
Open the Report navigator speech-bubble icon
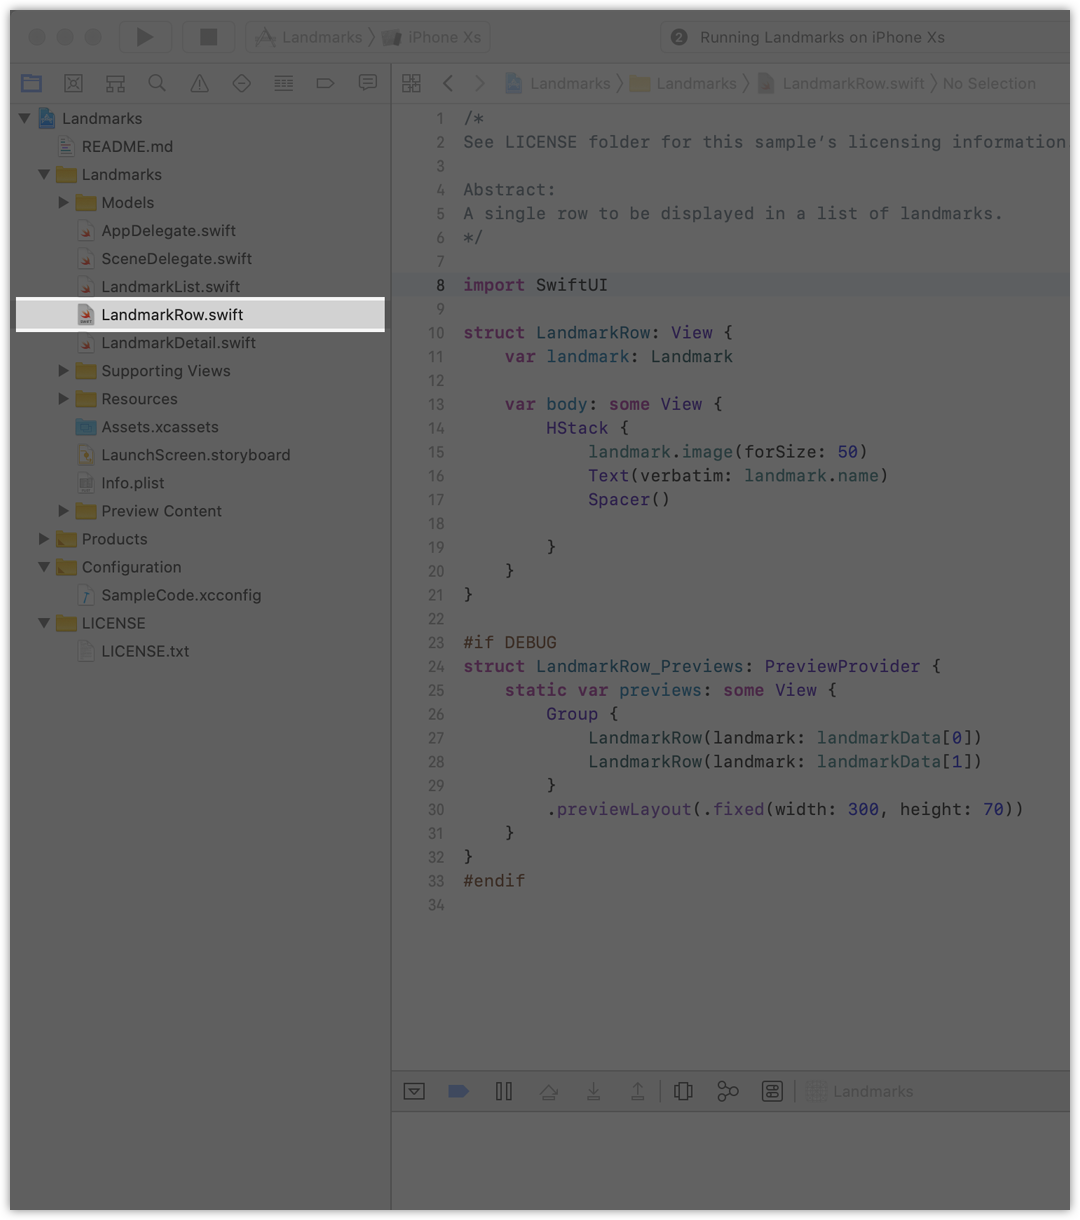click(x=368, y=83)
